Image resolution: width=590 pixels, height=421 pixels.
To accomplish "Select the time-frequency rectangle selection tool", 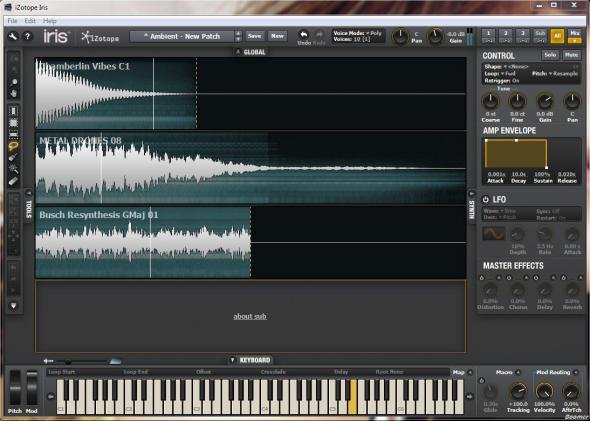I will coord(14,123).
